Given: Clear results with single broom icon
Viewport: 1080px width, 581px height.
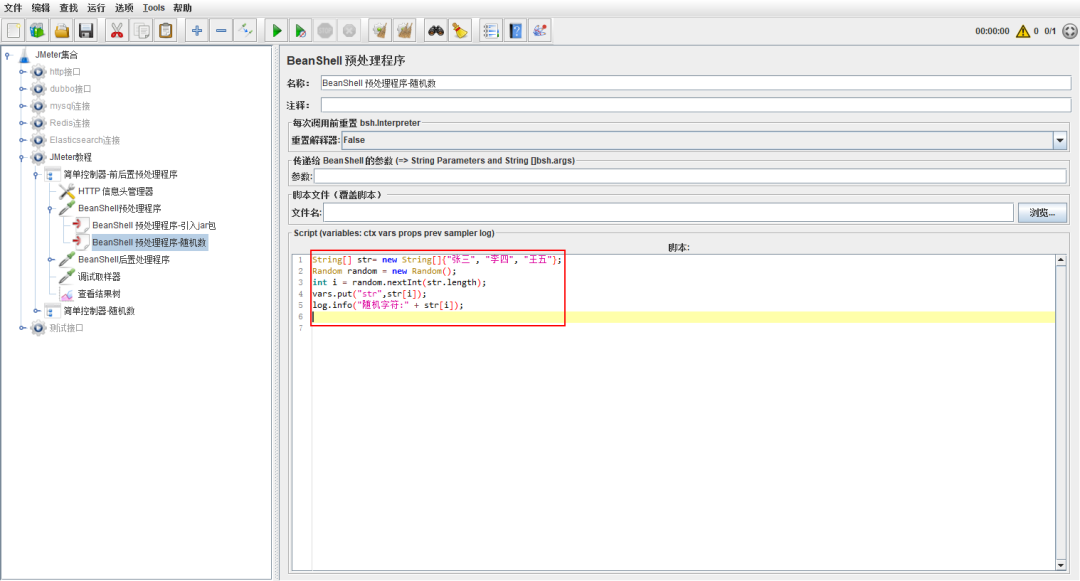Looking at the screenshot, I should (380, 30).
